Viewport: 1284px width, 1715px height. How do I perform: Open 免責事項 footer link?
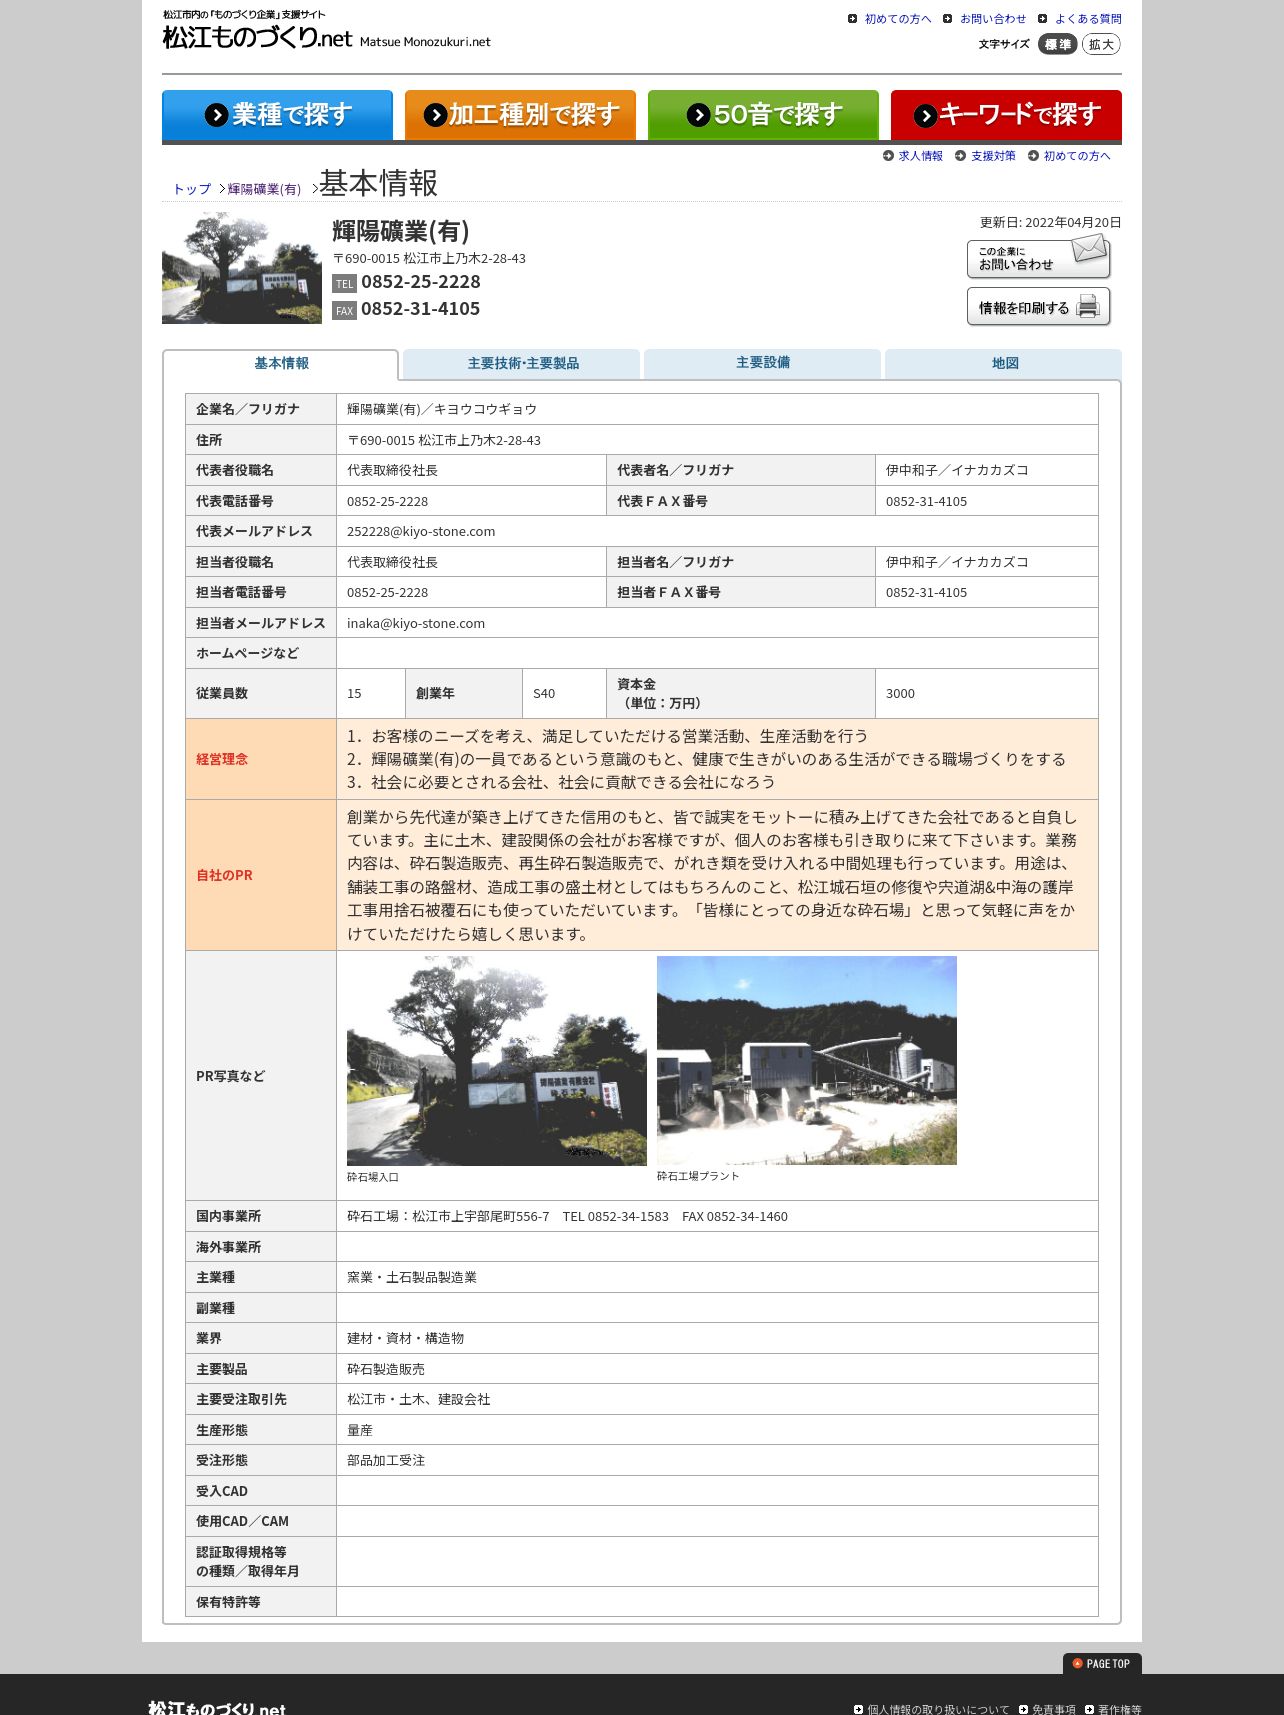click(1054, 1709)
